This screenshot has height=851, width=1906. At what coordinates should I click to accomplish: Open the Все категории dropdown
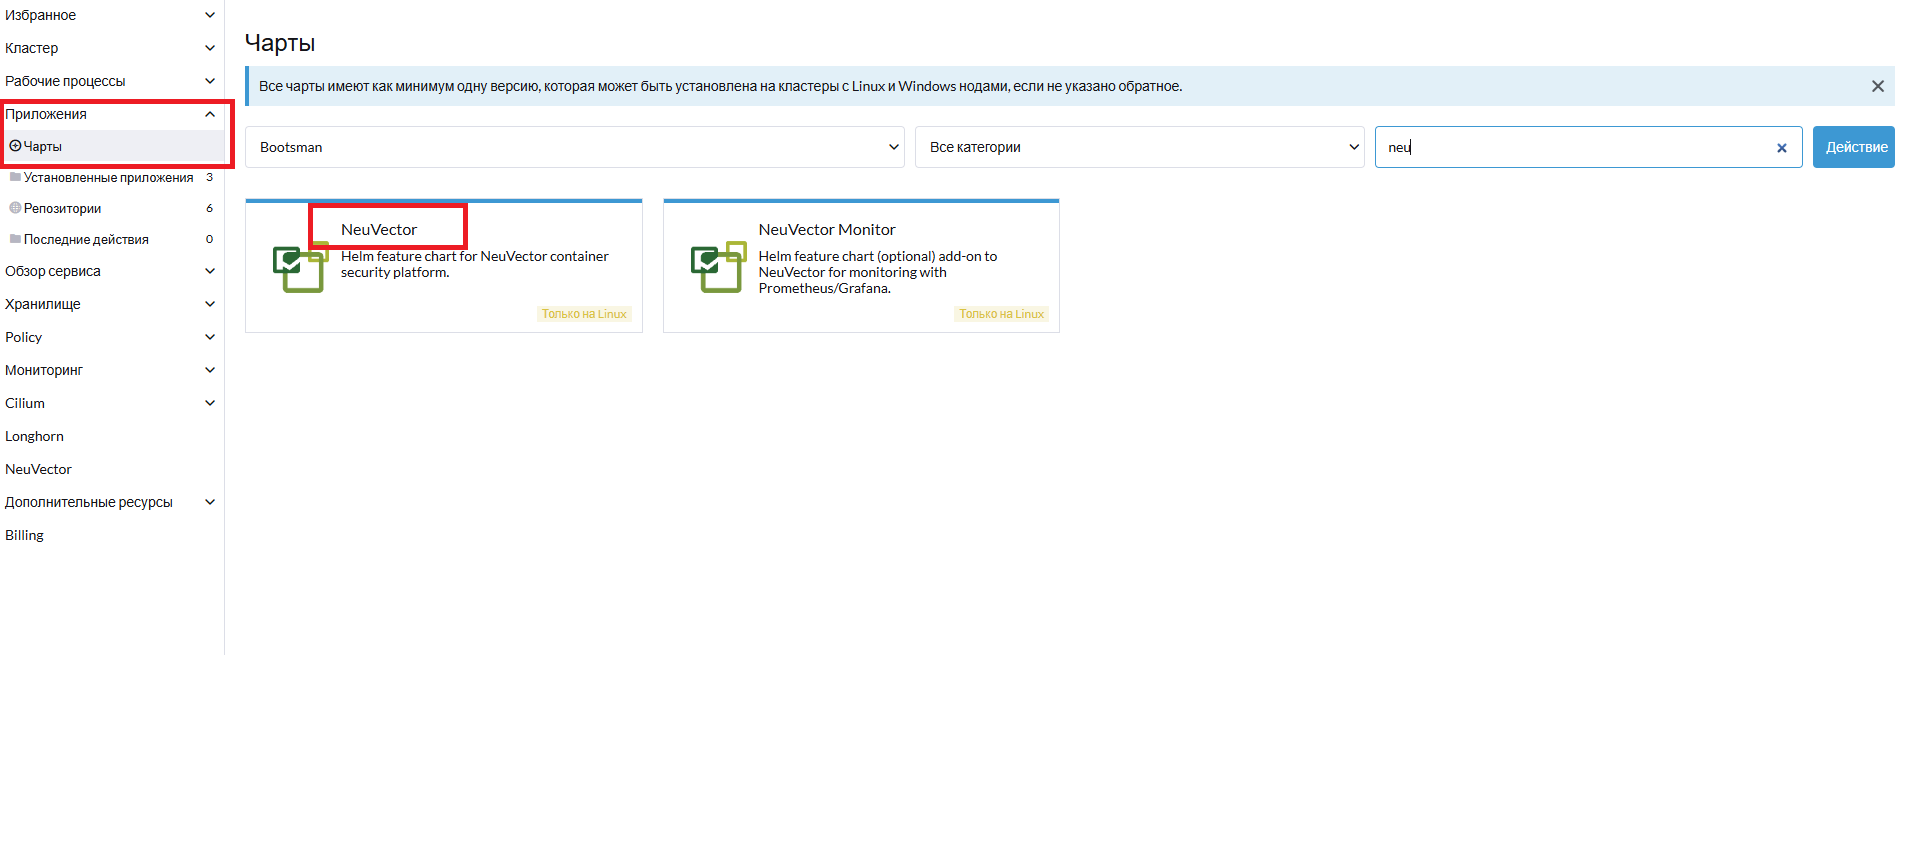(x=1139, y=147)
